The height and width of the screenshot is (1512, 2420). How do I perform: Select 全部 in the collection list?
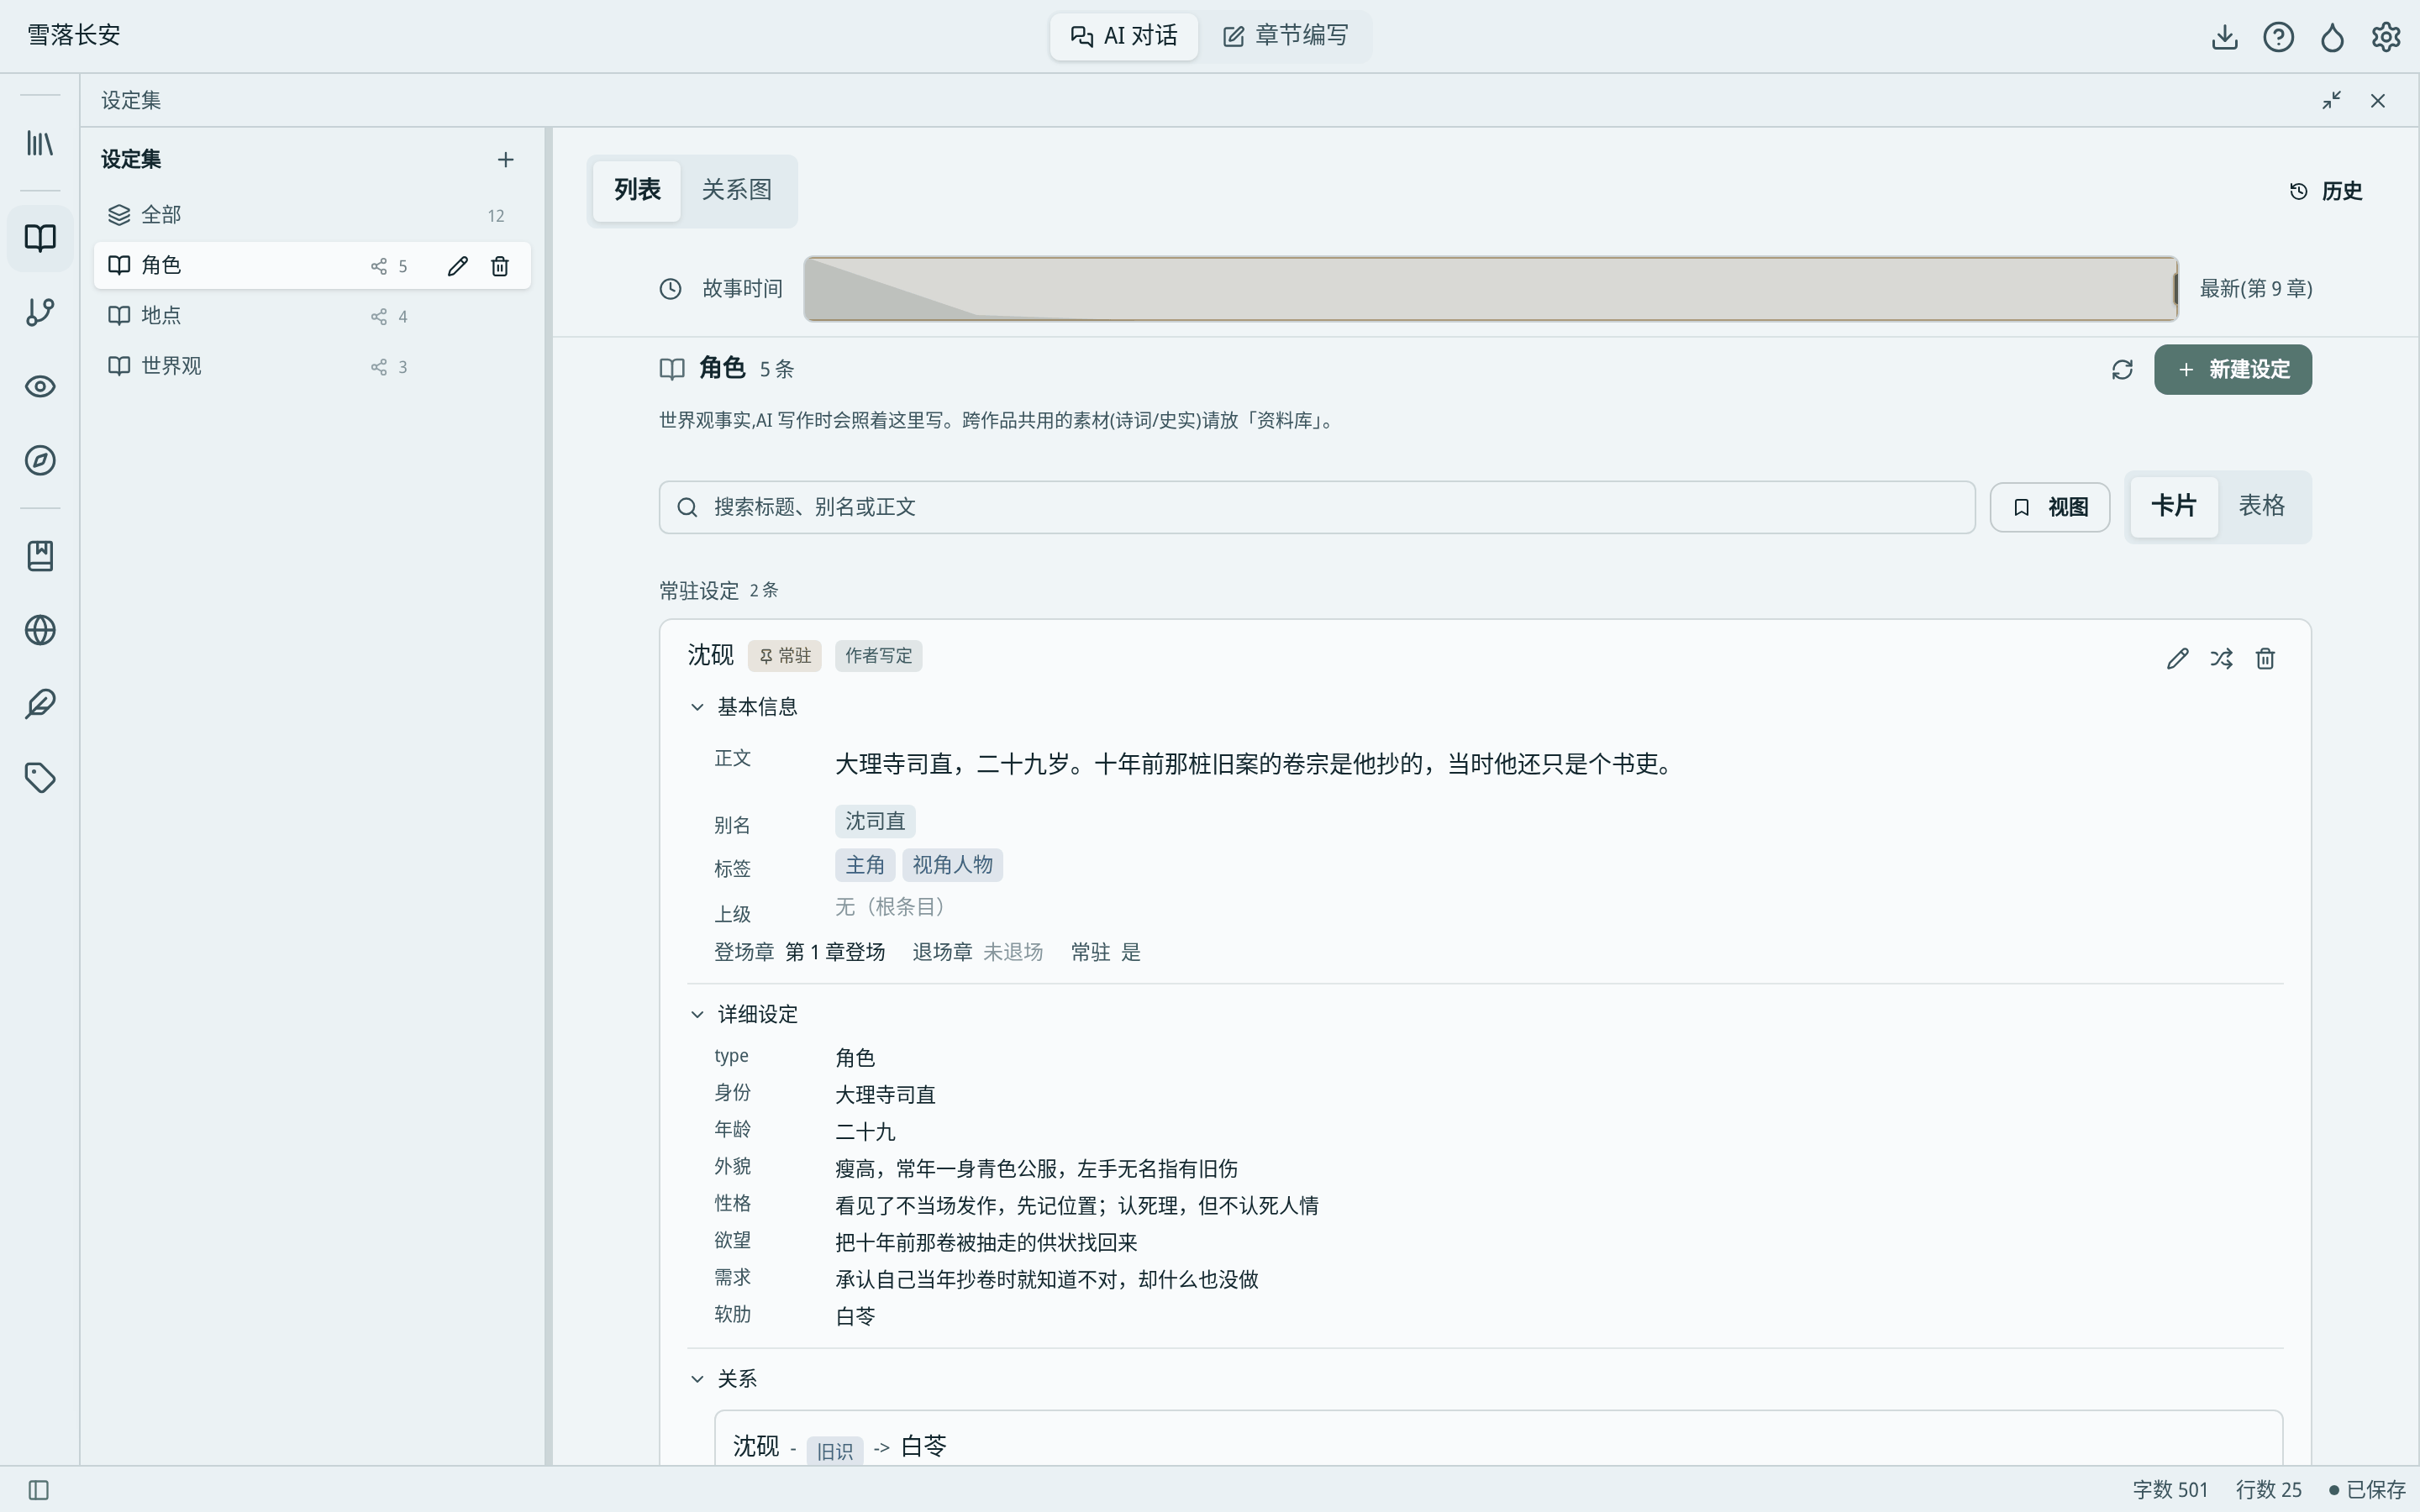(x=312, y=215)
